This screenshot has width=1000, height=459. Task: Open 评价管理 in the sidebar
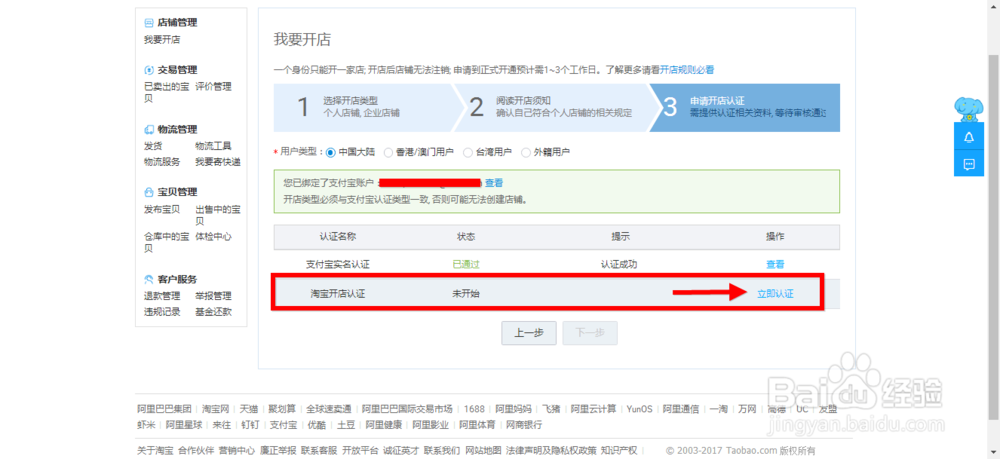tap(214, 87)
